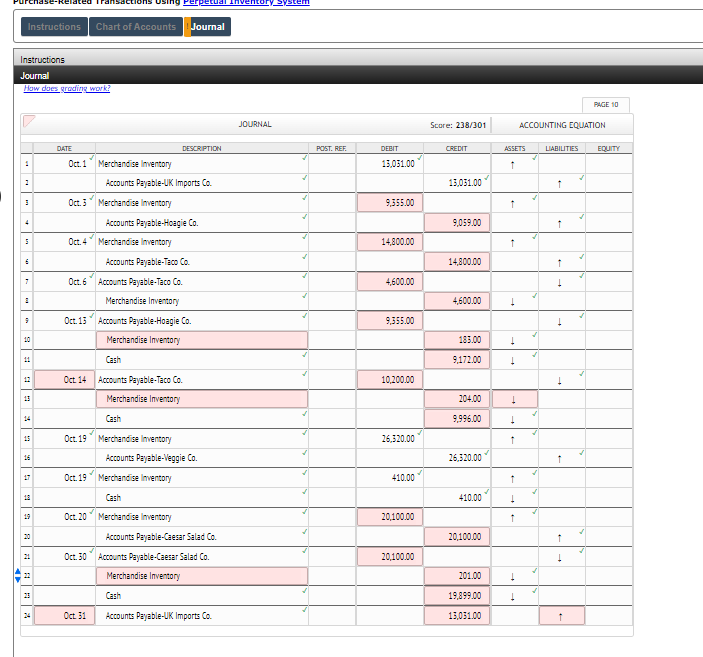
Task: Edit the 14,800.00 credit for Taco Co.
Action: (x=457, y=261)
